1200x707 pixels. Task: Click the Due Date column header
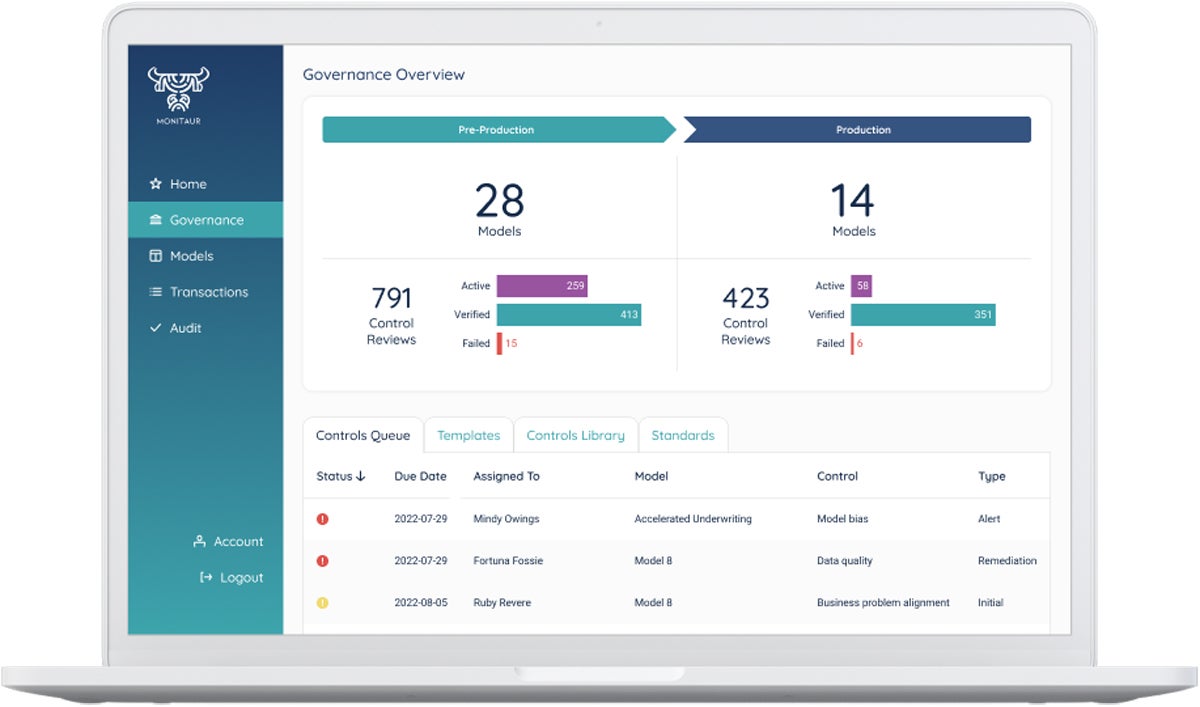[420, 476]
